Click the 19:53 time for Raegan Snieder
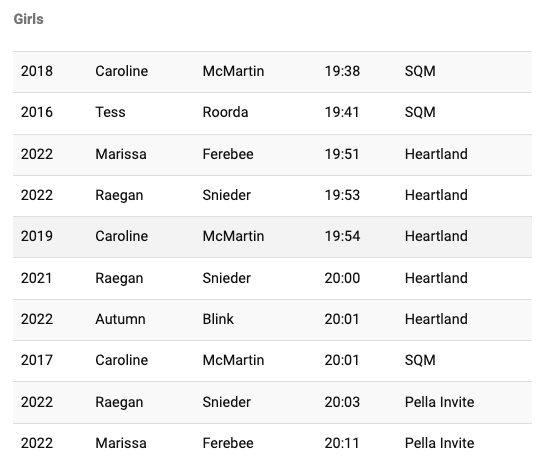This screenshot has height=464, width=539. (x=342, y=195)
